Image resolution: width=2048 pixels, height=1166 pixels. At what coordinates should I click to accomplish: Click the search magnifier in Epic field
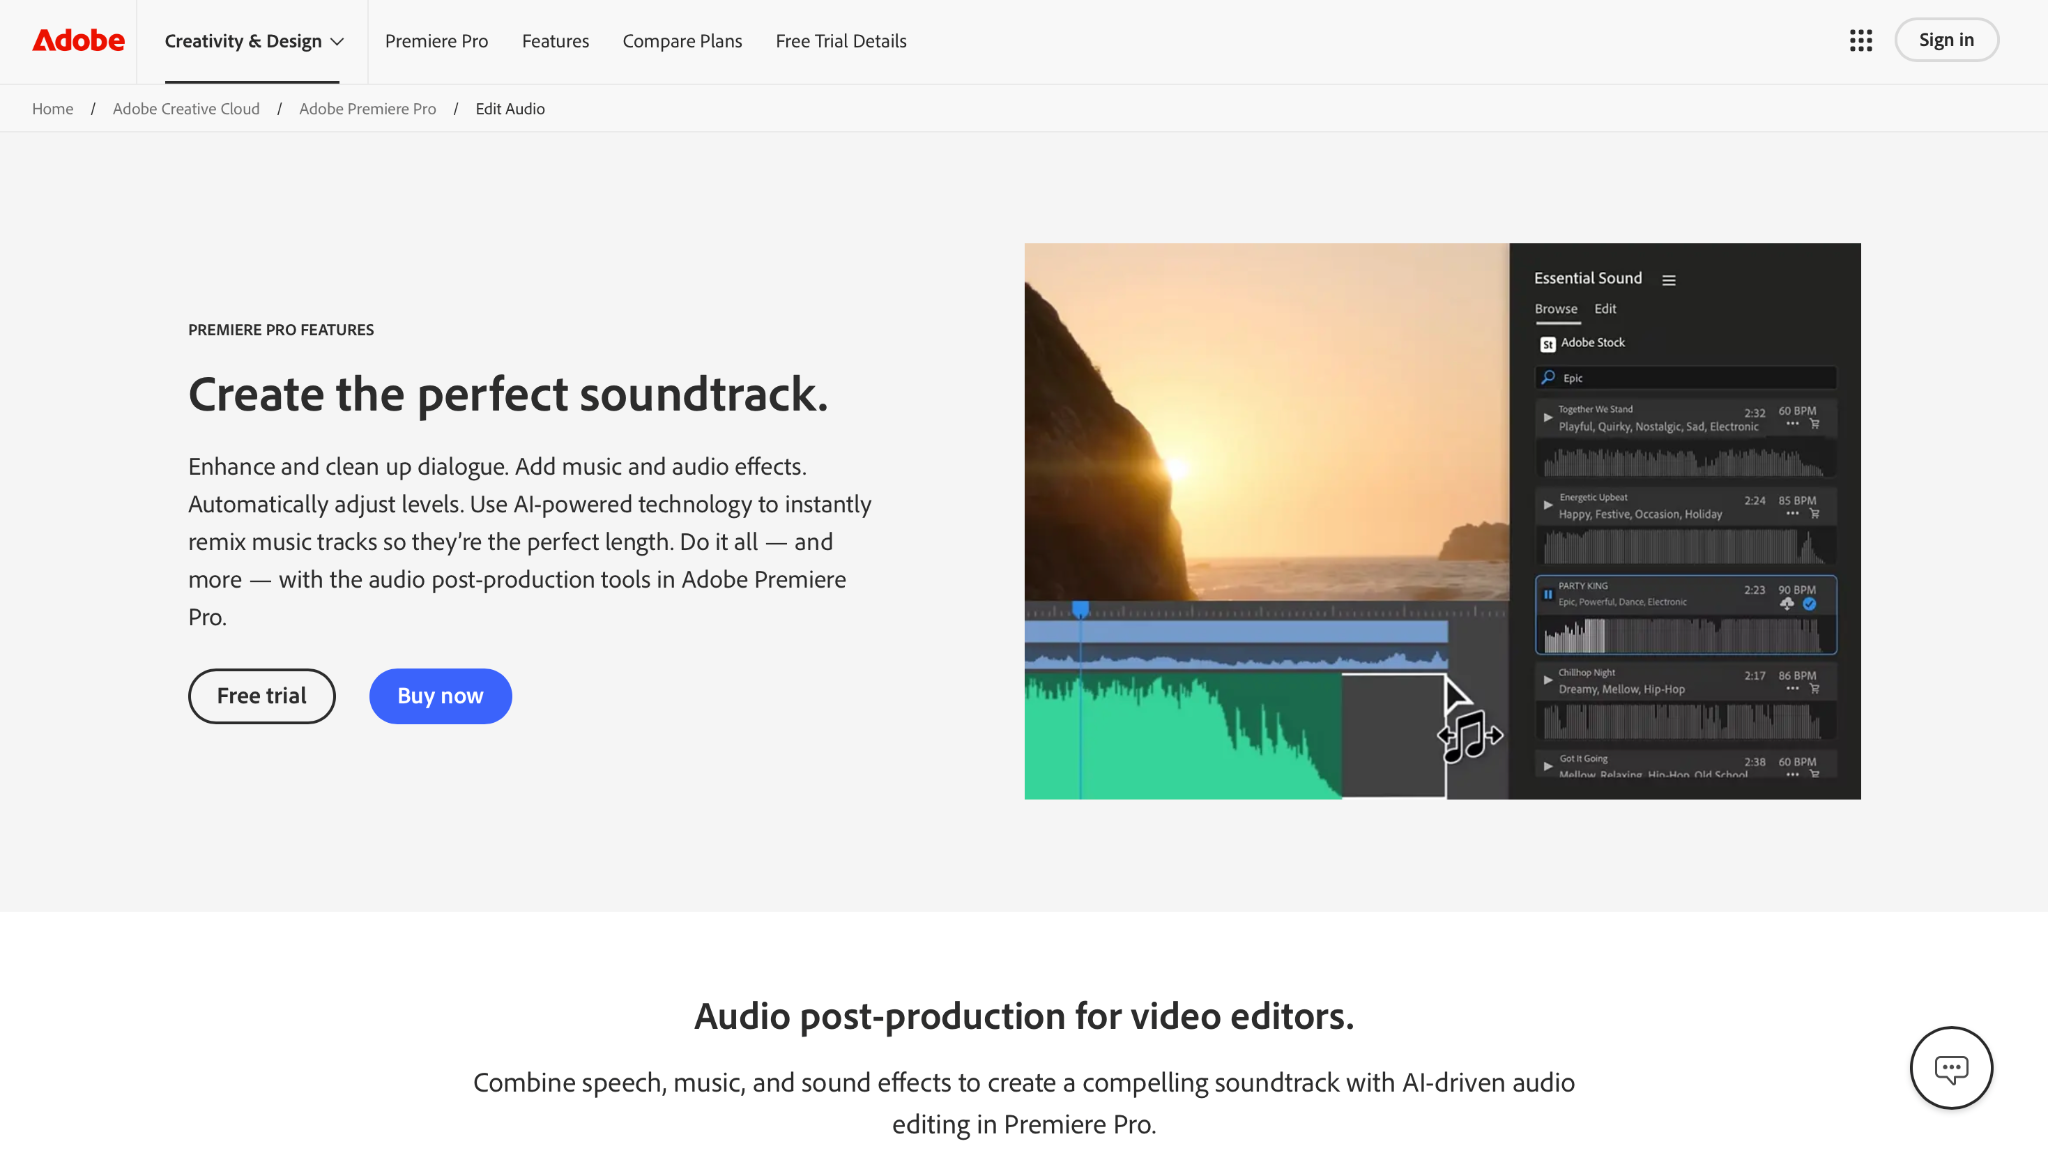tap(1549, 377)
